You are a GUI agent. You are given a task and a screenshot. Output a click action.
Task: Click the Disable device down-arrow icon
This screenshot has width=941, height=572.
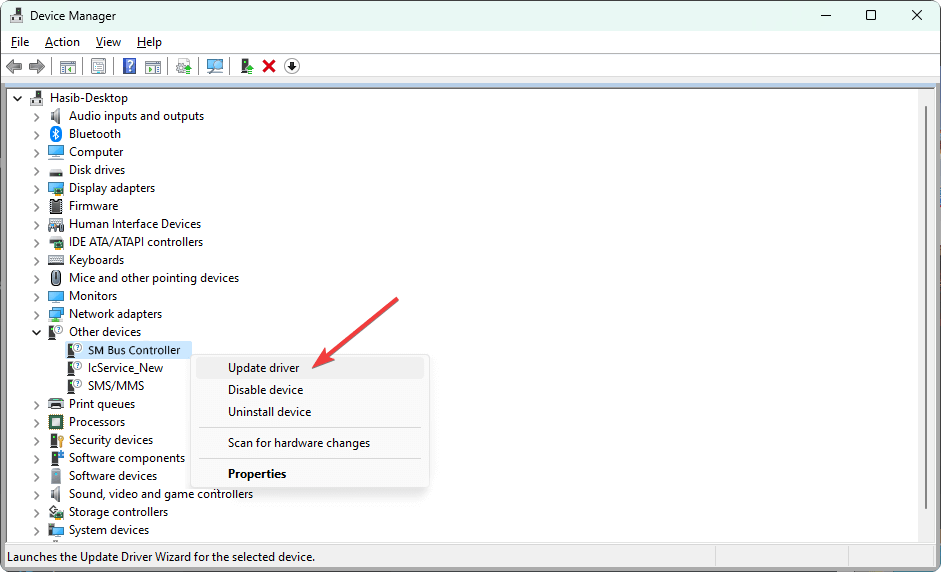point(292,66)
